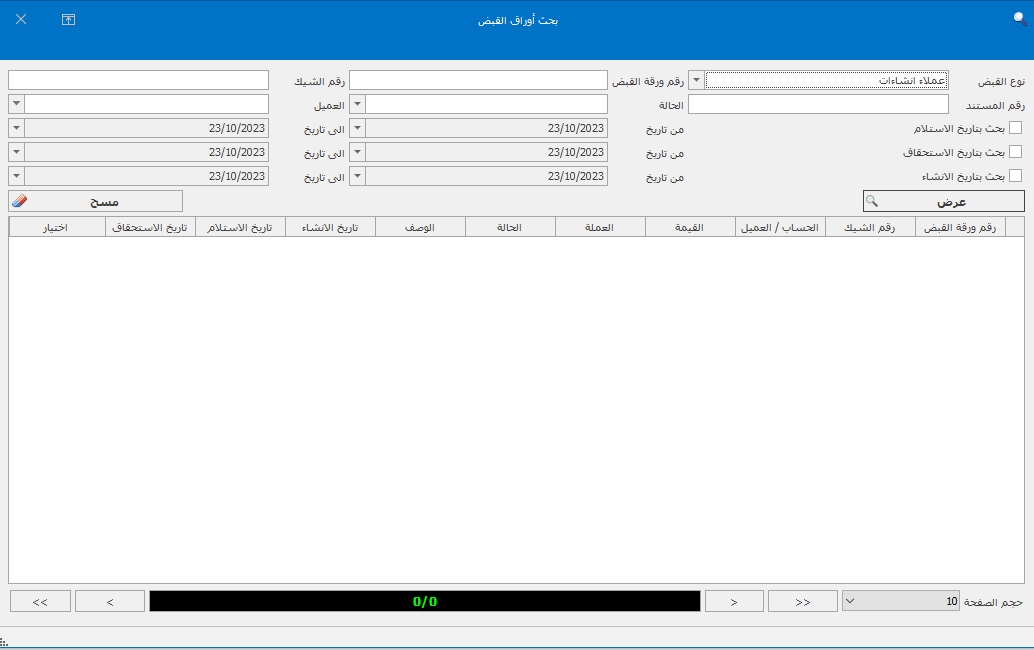Close the بحث أوراق القبض window

click(21, 19)
